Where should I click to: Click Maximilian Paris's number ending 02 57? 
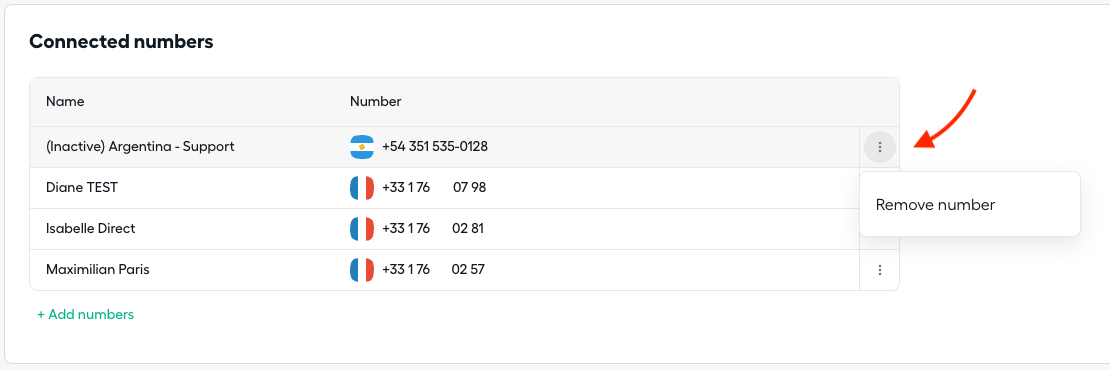pos(433,270)
